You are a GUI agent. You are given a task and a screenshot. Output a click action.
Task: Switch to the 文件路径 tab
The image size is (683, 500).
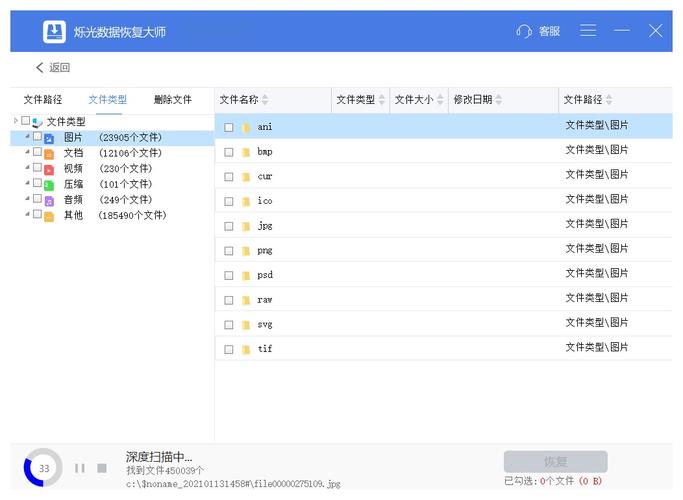click(43, 100)
